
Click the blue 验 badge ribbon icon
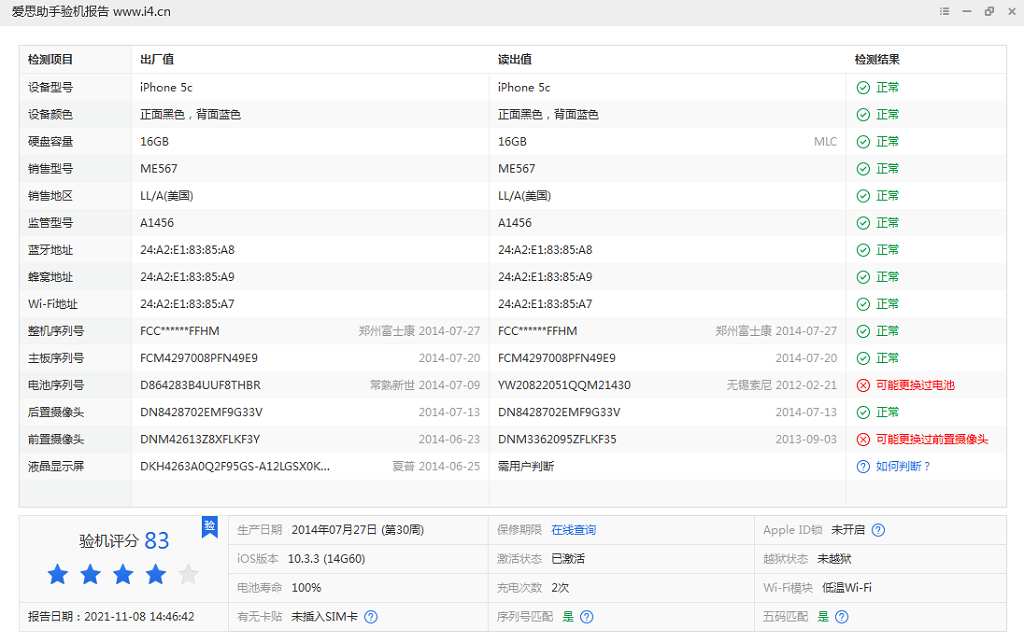pos(210,527)
